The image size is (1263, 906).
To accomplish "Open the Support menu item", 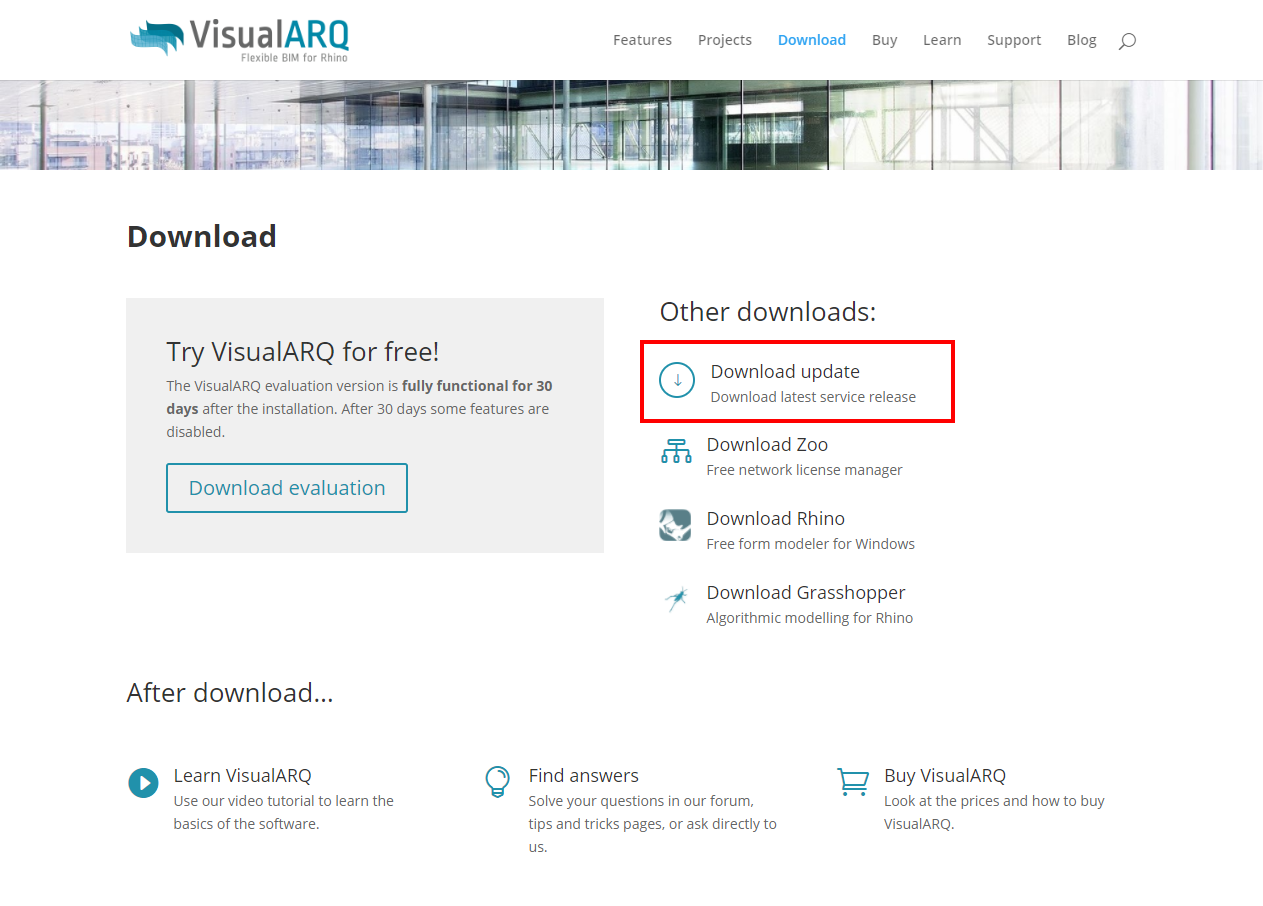I will point(1014,40).
